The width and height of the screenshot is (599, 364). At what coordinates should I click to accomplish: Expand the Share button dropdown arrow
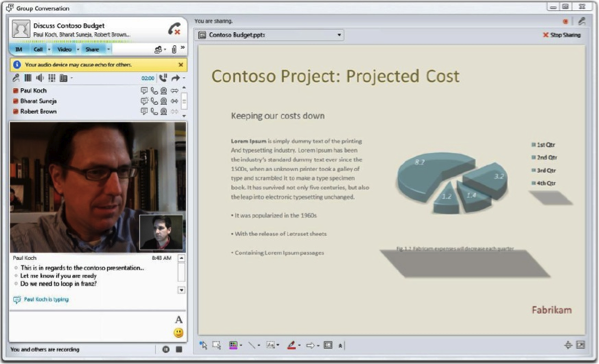coord(108,49)
